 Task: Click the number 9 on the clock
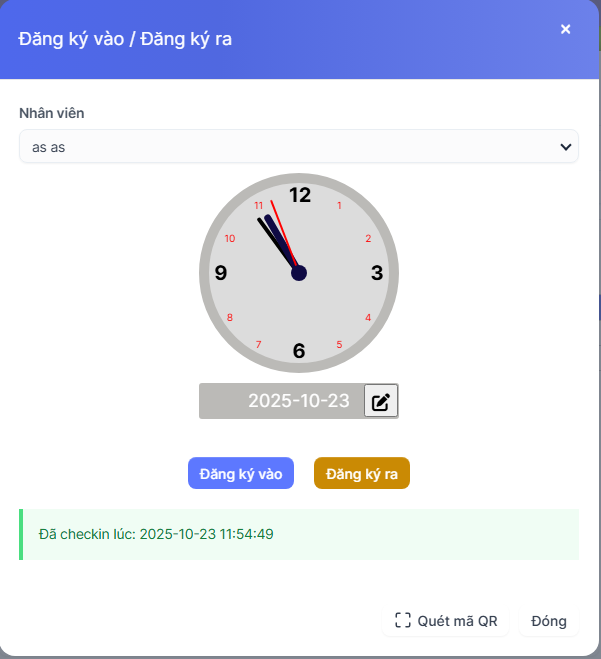221,272
